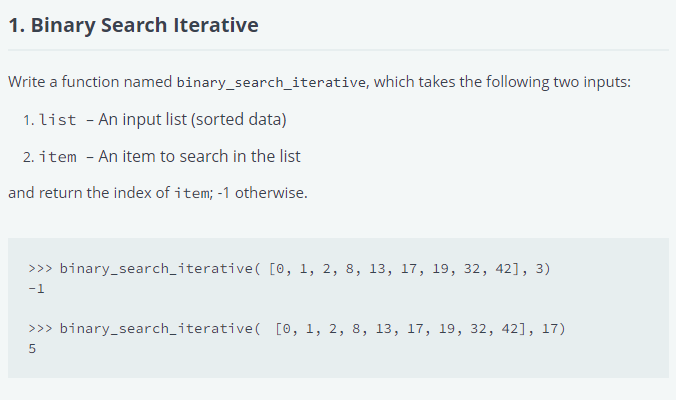The image size is (676, 400).
Task: Click the text "An input list (sorted data)"
Action: (192, 120)
